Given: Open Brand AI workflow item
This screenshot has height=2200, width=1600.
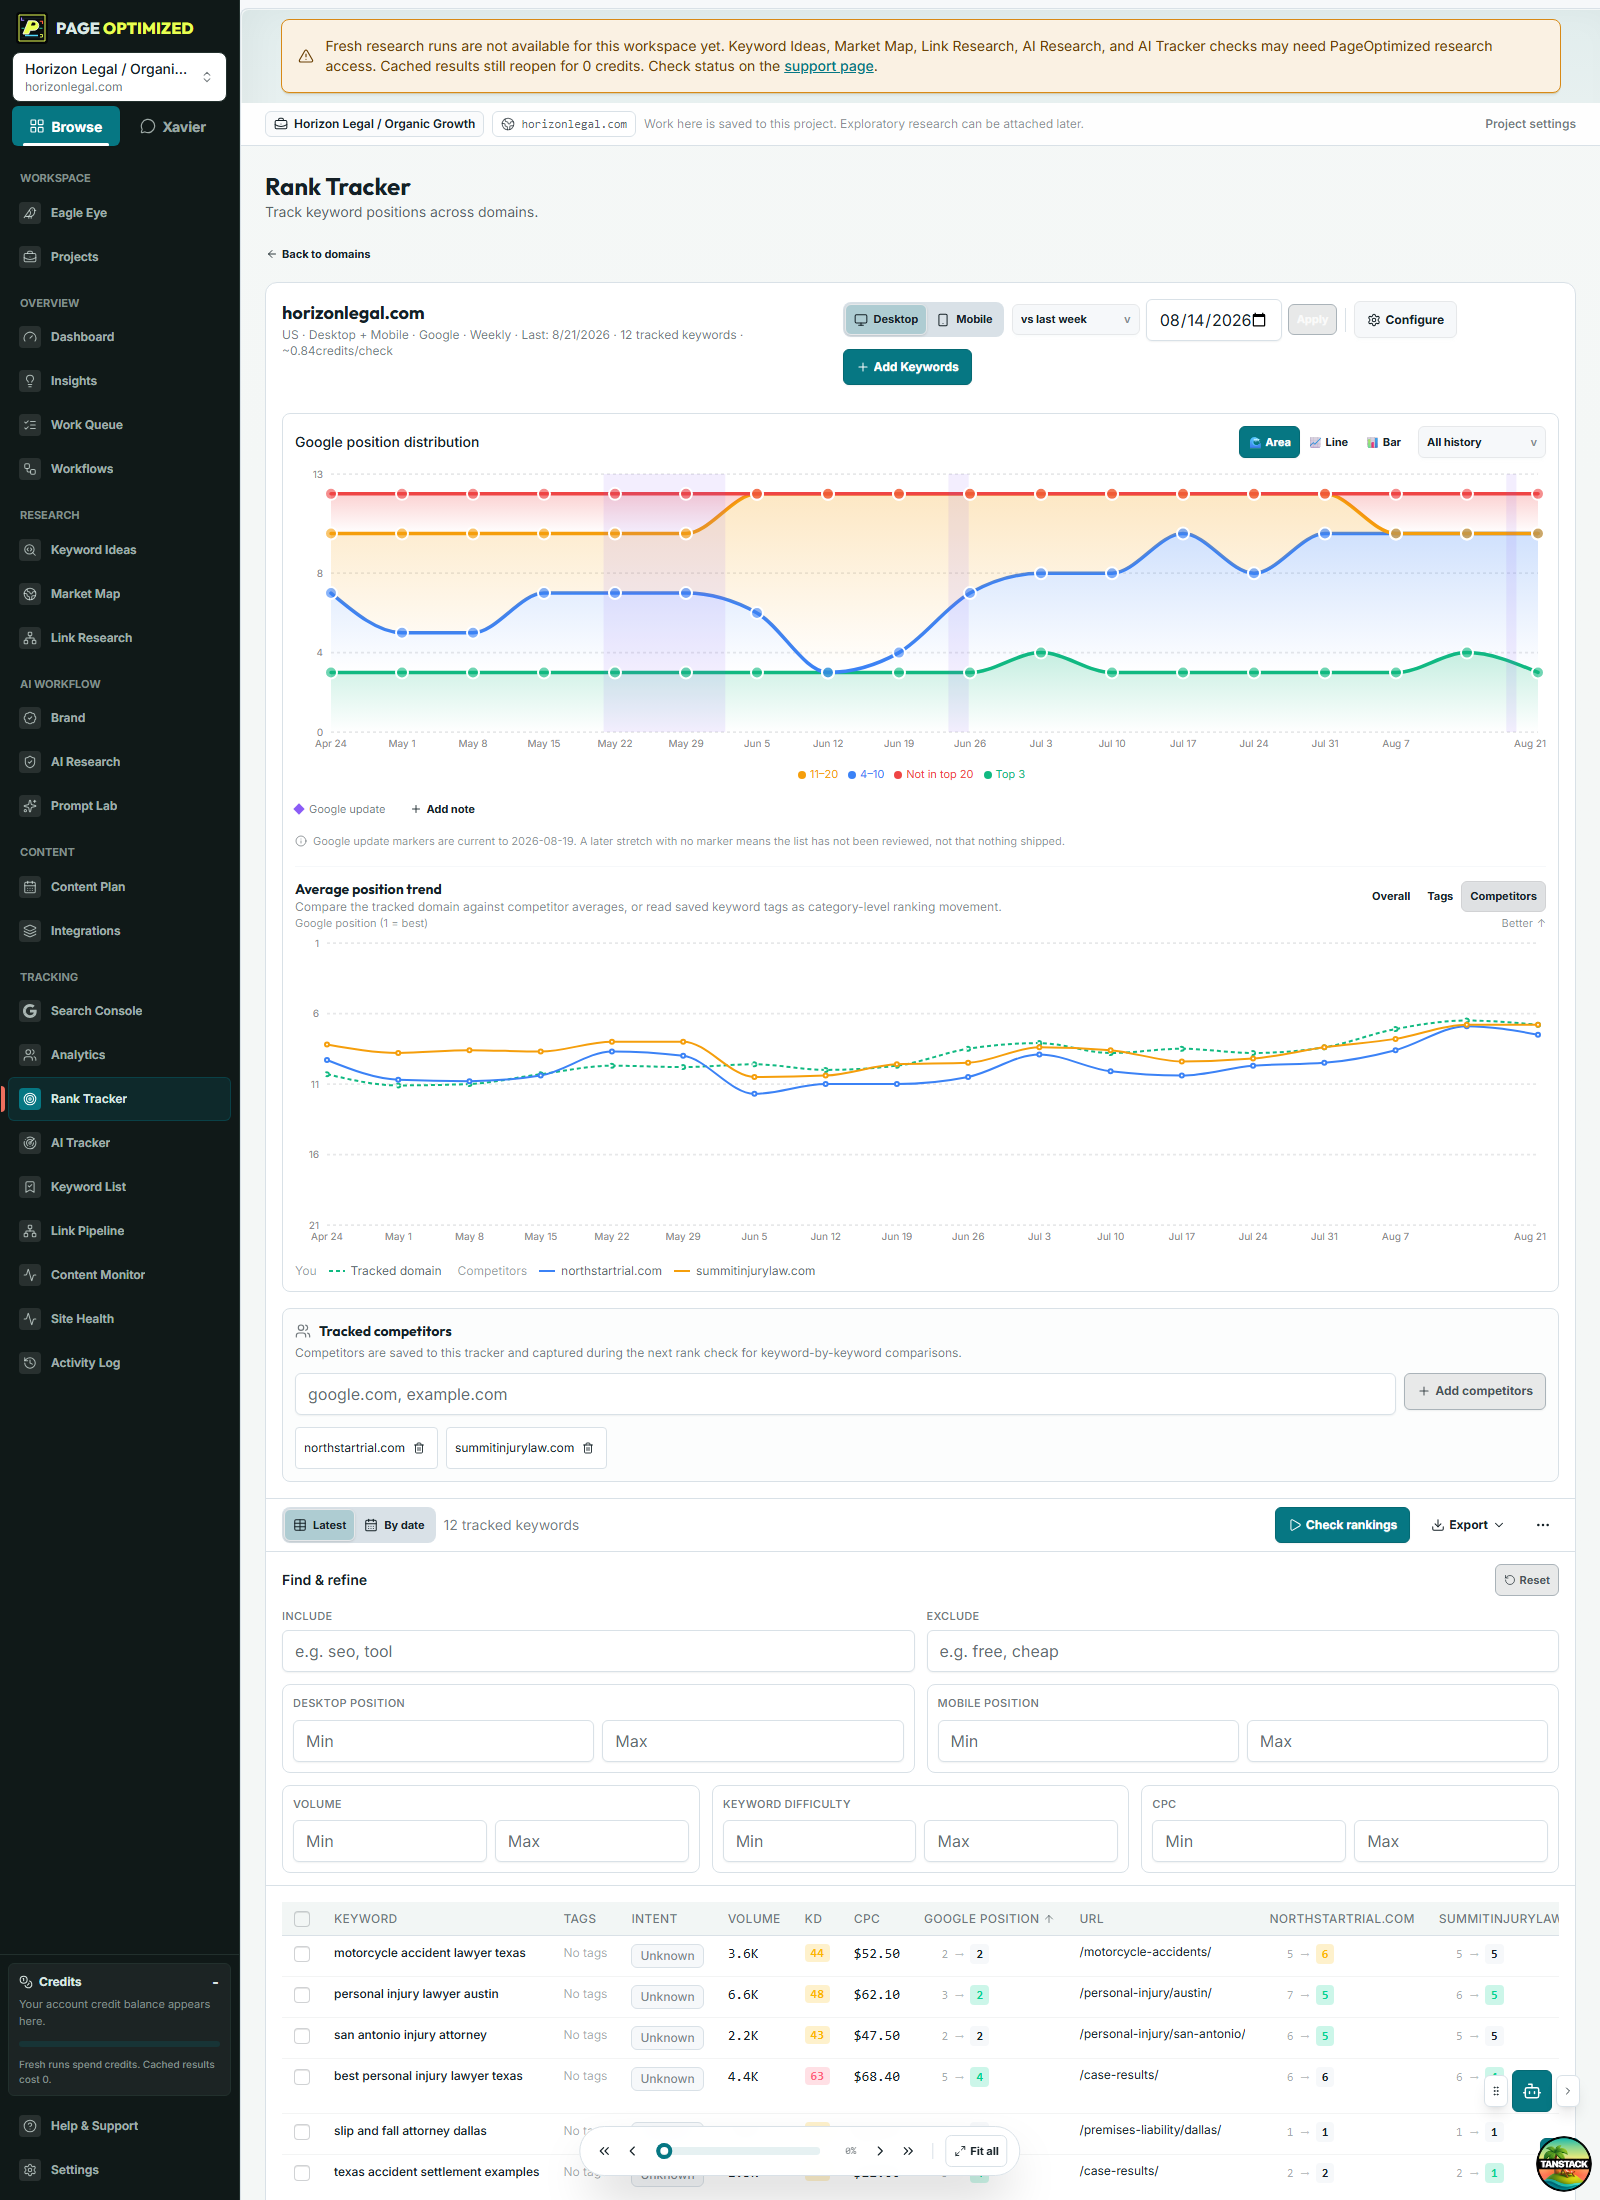Looking at the screenshot, I should click(x=119, y=718).
